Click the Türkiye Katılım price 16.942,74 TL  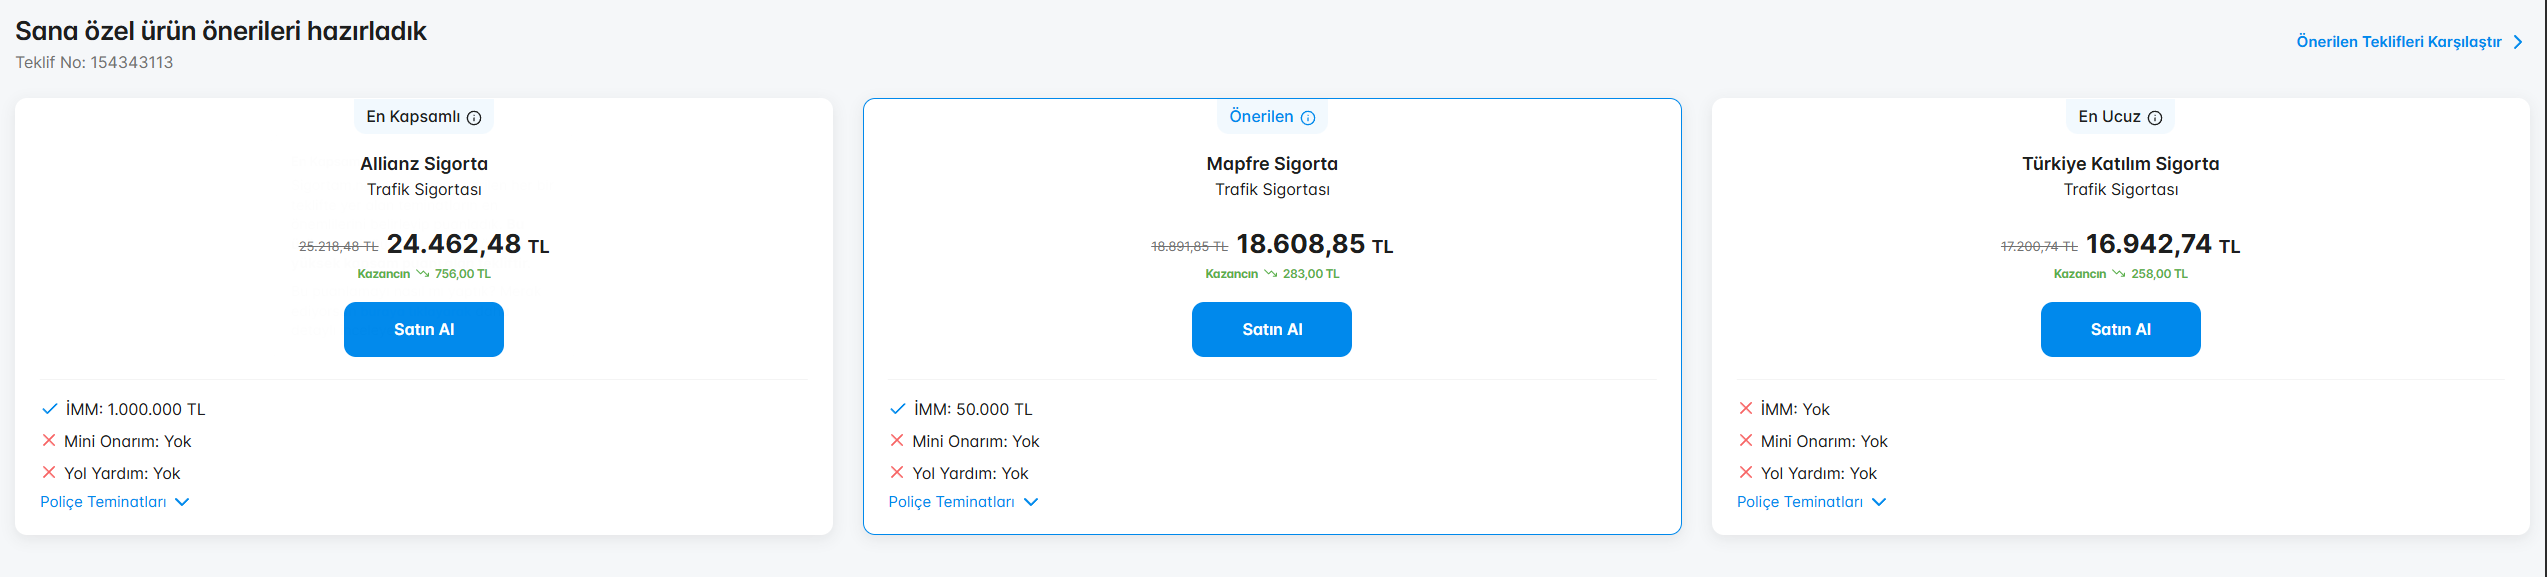(x=2163, y=244)
